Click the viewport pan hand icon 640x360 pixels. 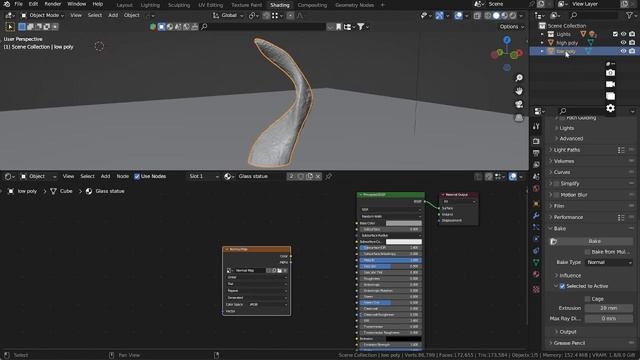click(519, 91)
